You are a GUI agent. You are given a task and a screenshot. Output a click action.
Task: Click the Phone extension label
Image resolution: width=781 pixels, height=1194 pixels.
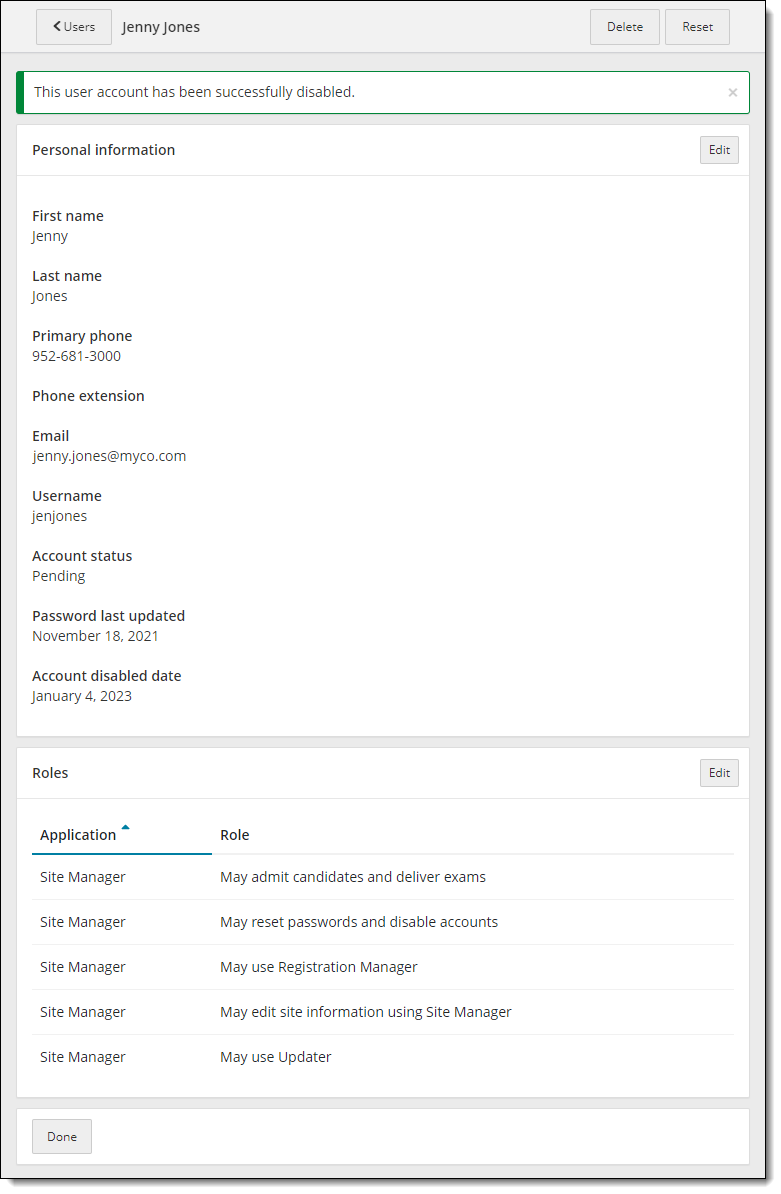[88, 396]
